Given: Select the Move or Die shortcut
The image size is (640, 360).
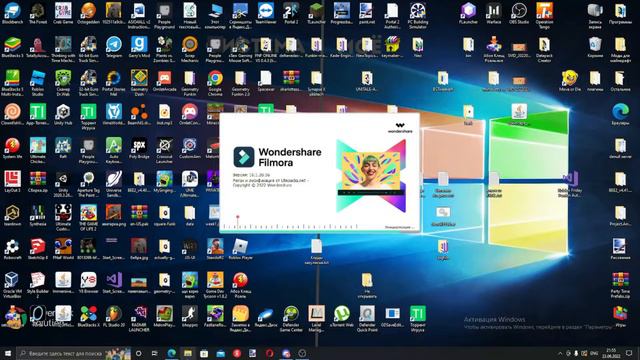Looking at the screenshot, I should tap(570, 81).
